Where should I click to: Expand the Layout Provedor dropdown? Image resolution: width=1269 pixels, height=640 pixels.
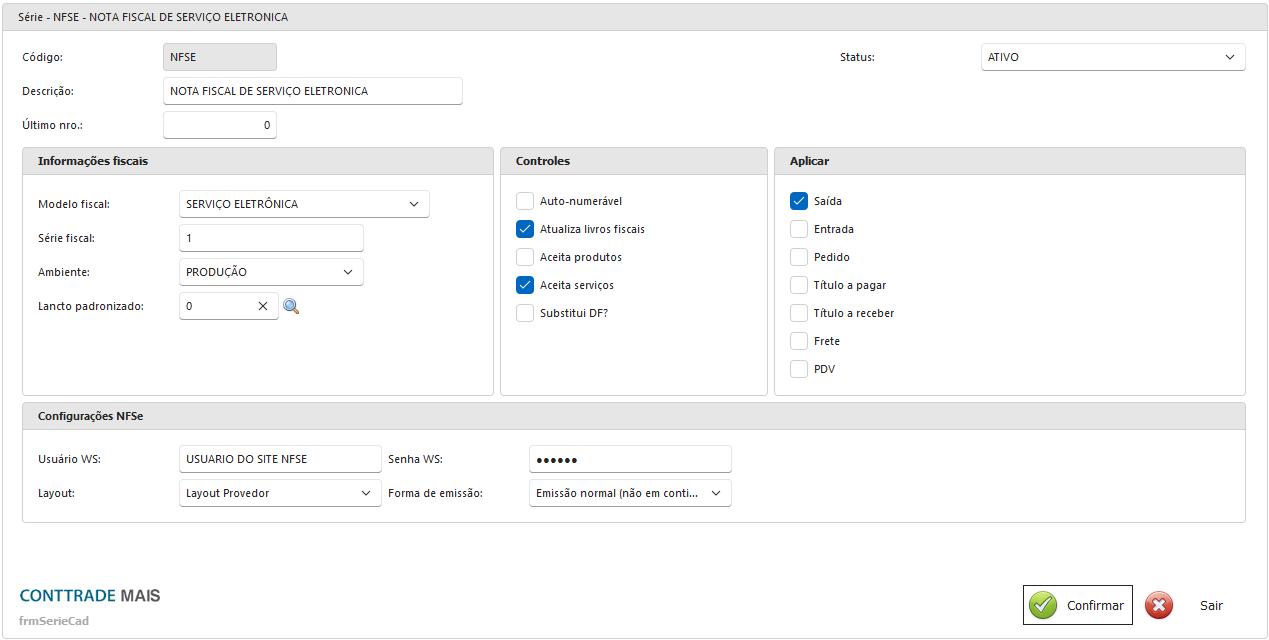[x=280, y=493]
